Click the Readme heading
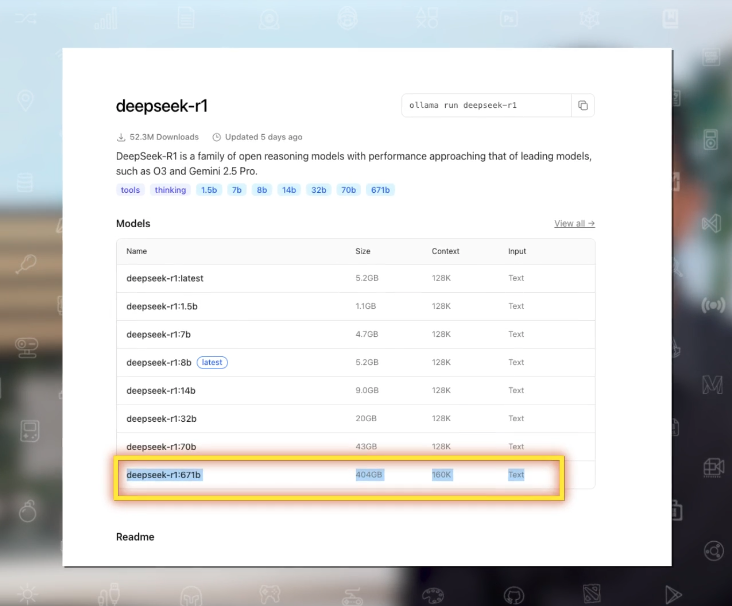Viewport: 732px width, 606px height. click(x=135, y=537)
